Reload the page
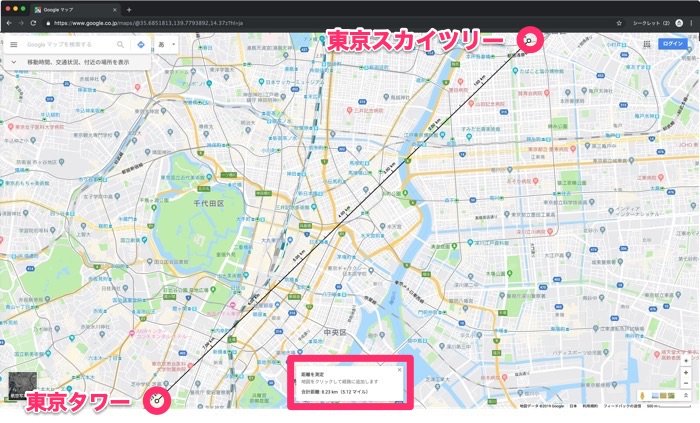The image size is (700, 423). pyautogui.click(x=33, y=23)
